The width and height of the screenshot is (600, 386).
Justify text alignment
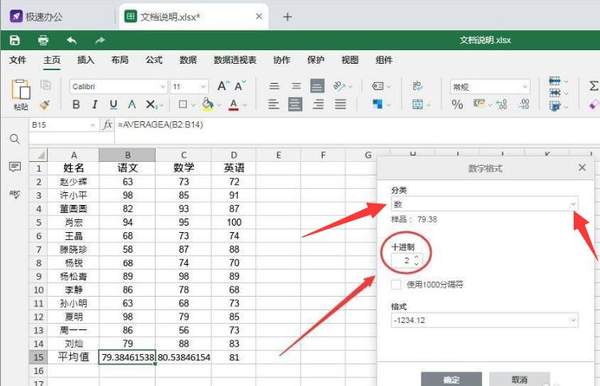click(x=340, y=104)
